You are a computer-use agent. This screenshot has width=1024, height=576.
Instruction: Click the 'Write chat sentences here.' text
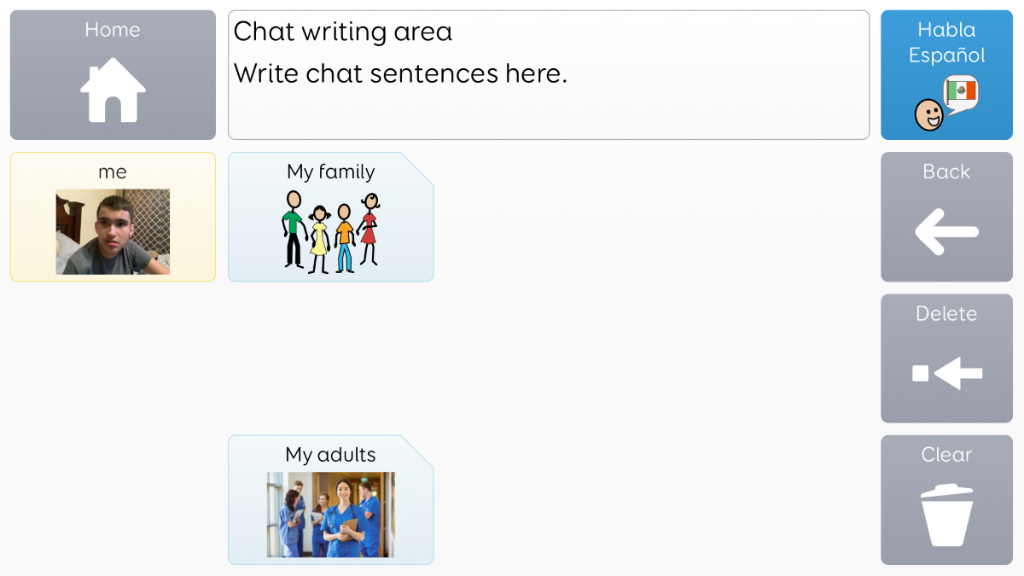400,74
